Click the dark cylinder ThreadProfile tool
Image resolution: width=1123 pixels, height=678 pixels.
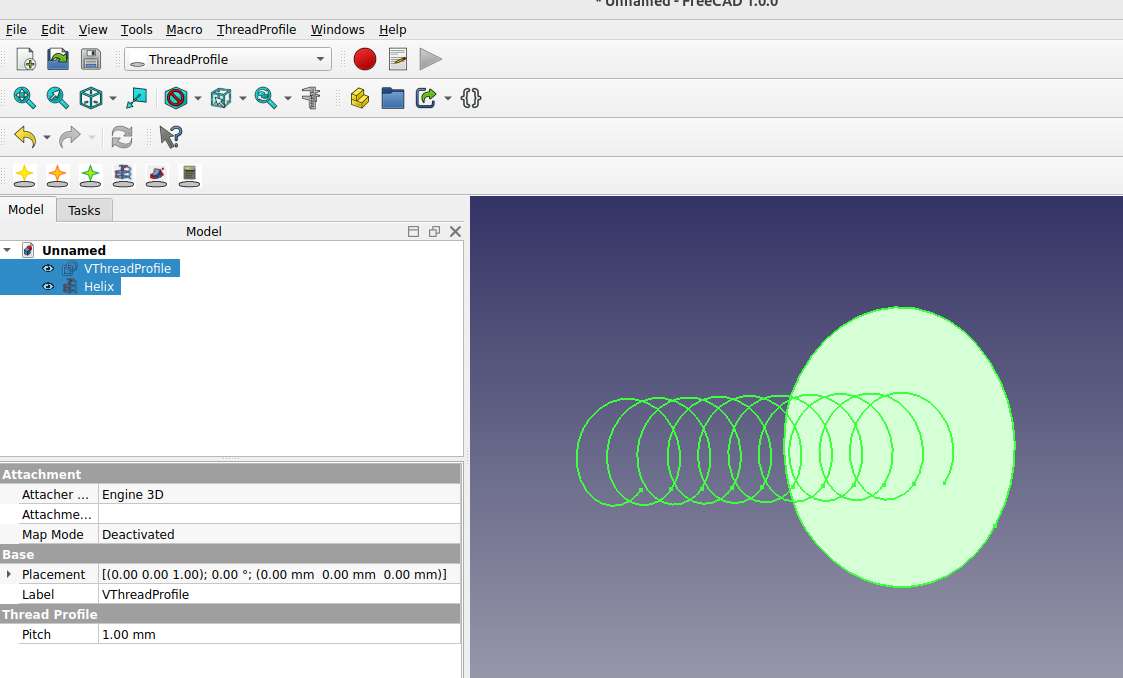[189, 175]
